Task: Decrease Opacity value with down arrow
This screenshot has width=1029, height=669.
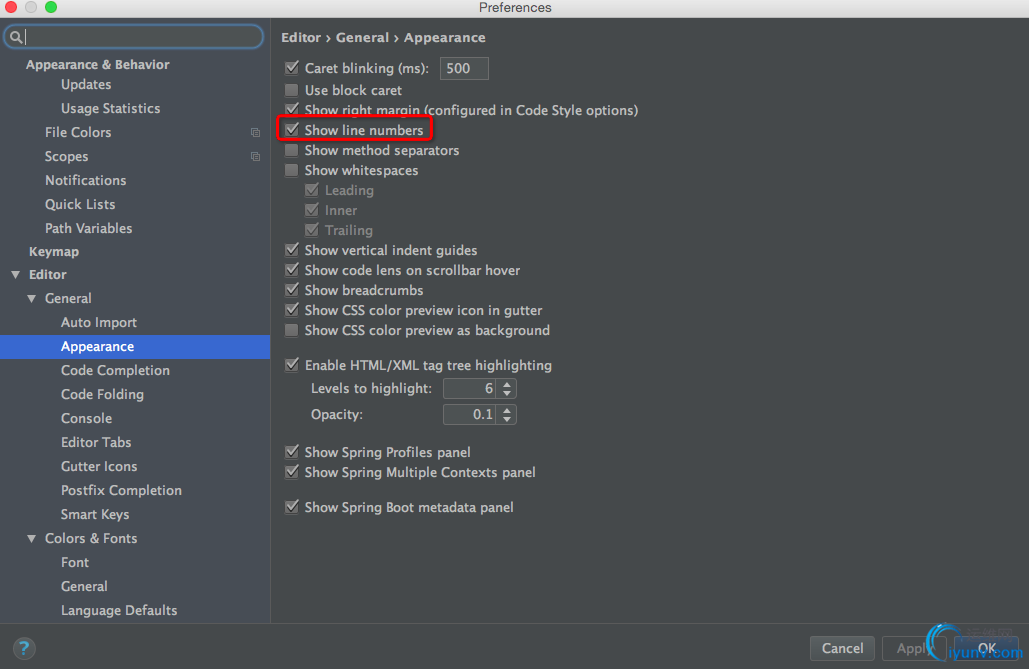Action: point(507,419)
